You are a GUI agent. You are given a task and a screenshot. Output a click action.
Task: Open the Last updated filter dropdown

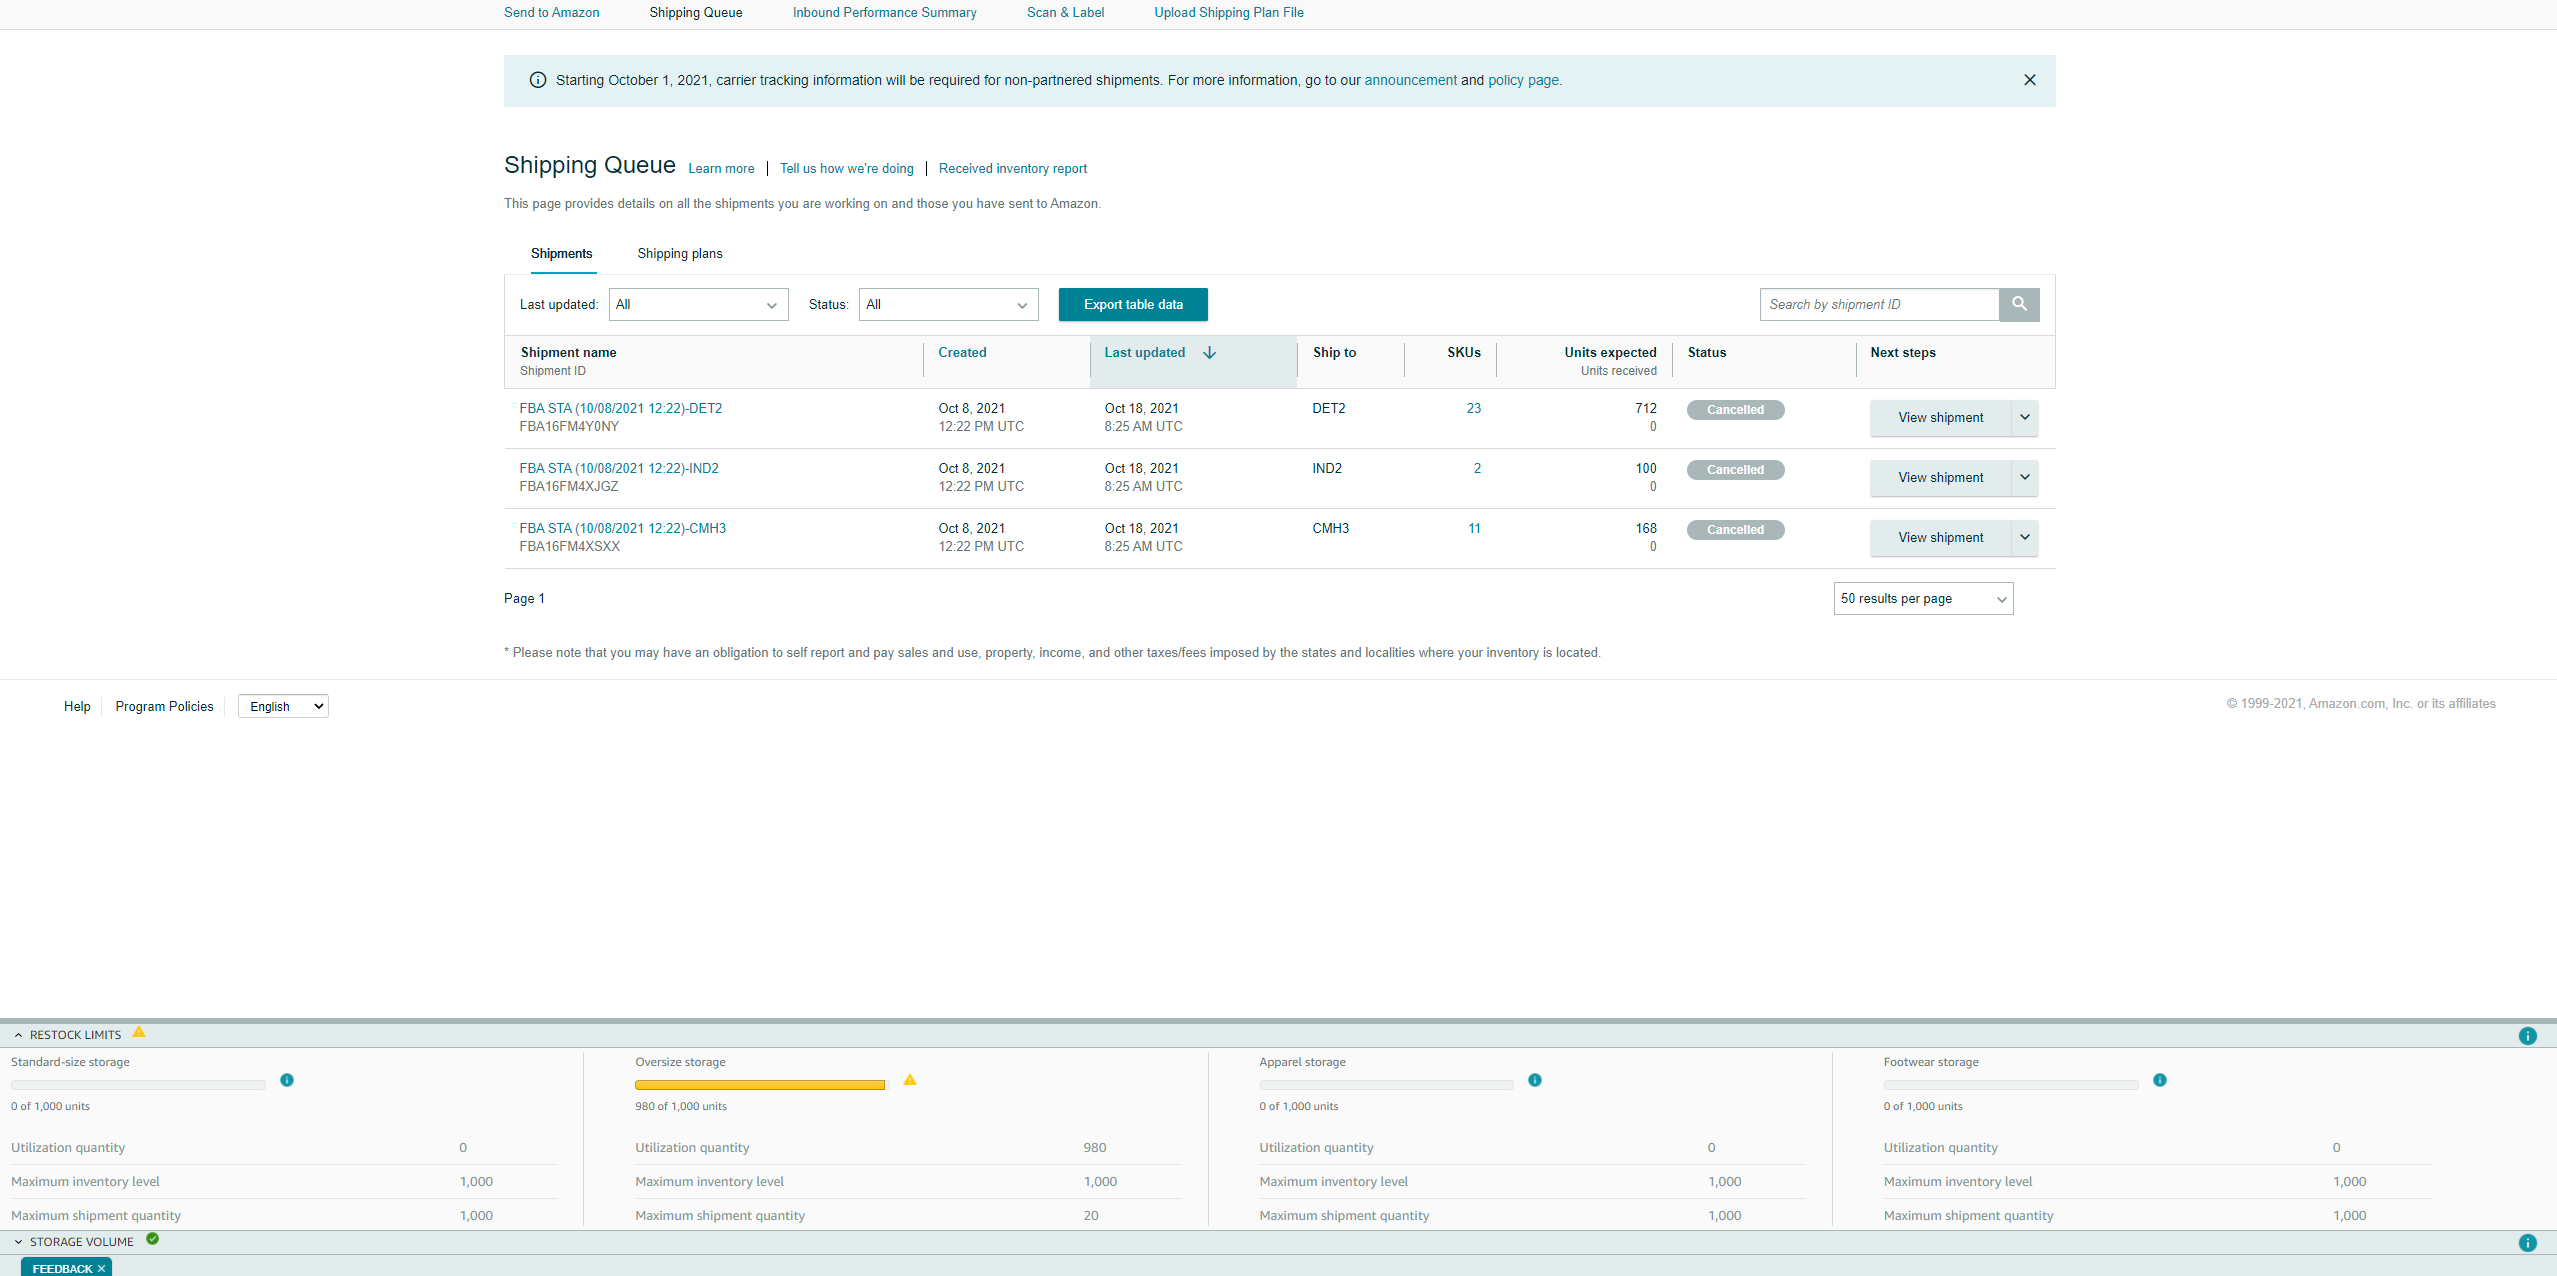(x=698, y=305)
